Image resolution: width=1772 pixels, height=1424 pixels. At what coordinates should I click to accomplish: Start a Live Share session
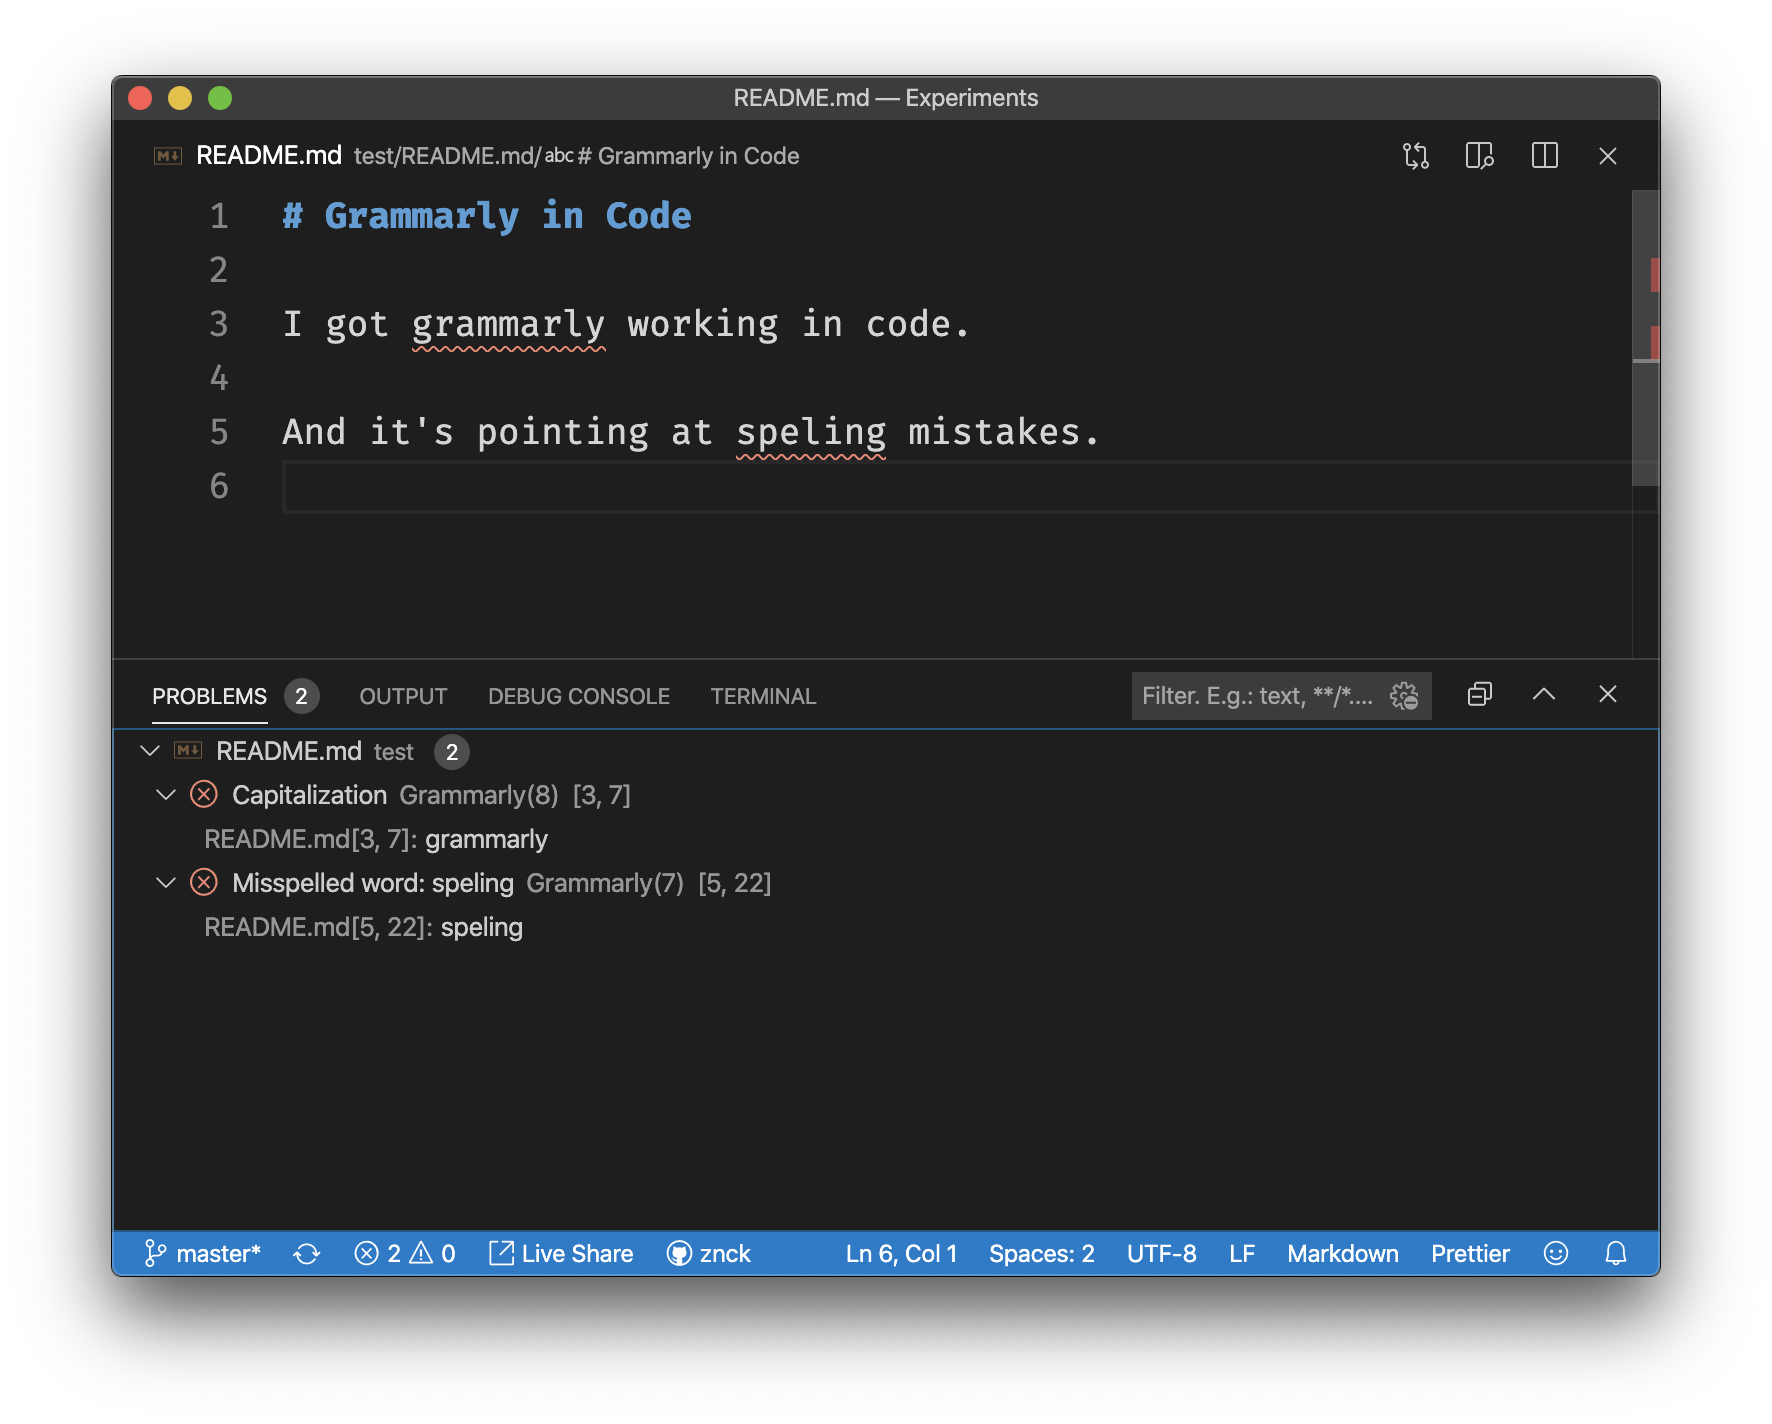561,1253
